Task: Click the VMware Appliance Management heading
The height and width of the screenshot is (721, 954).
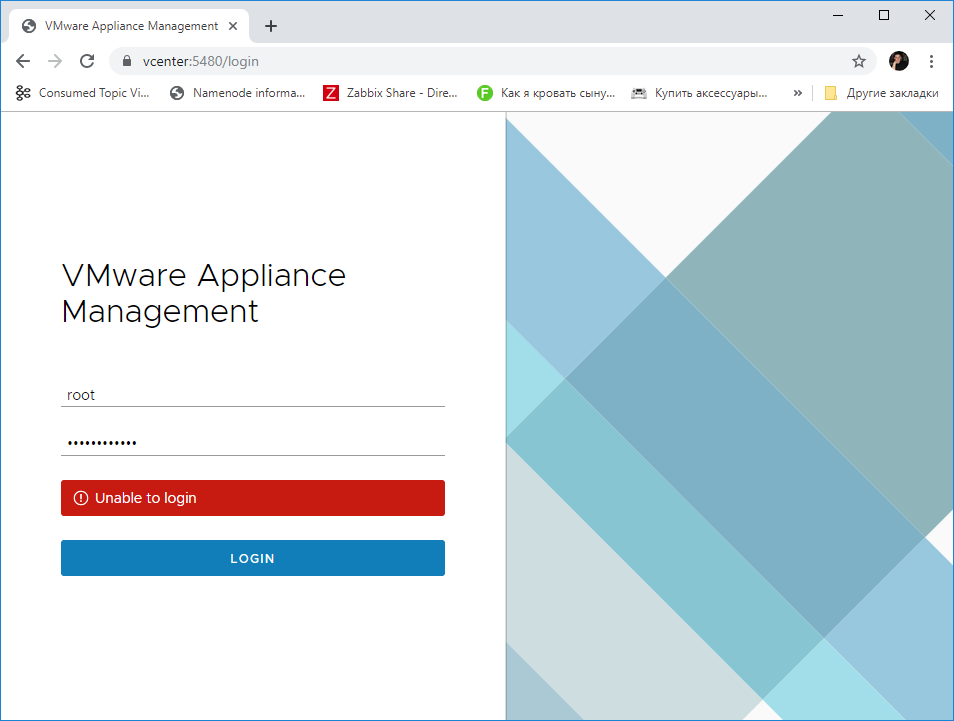Action: [x=204, y=293]
